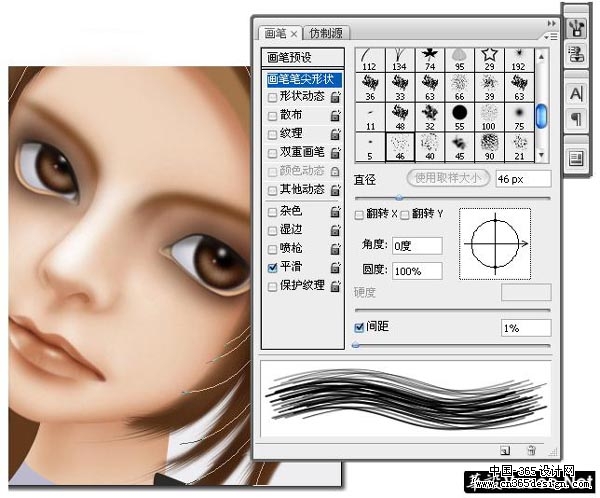Viewport: 600px width, 498px height.
Task: Open the Character panel dock icon
Action: (x=577, y=94)
